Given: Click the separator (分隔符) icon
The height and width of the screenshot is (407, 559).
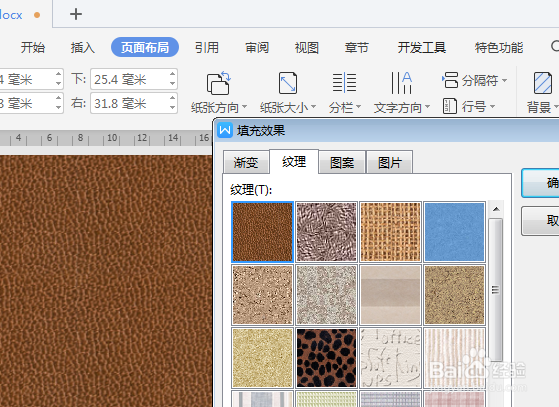Looking at the screenshot, I should pos(450,80).
